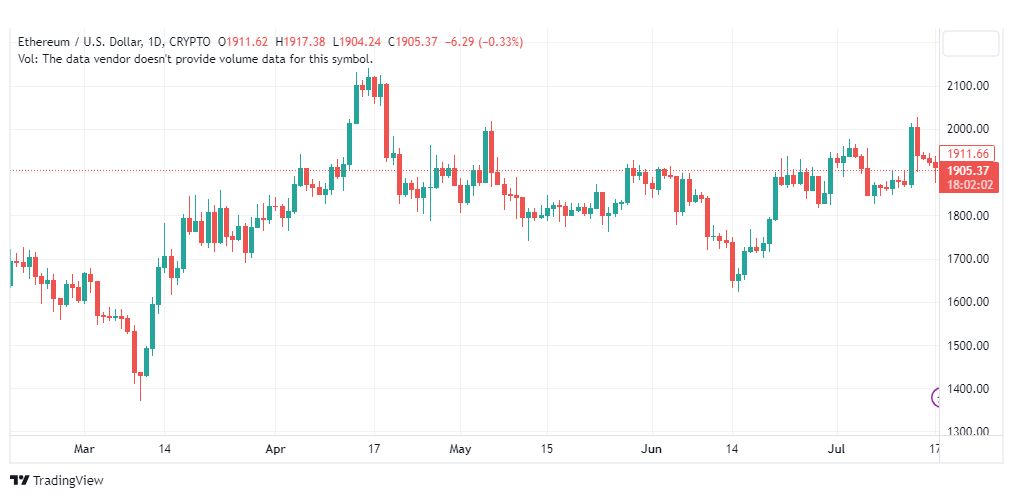Click the purple circular event icon near 1400.00
The width and height of the screenshot is (1012, 498).
[x=936, y=397]
